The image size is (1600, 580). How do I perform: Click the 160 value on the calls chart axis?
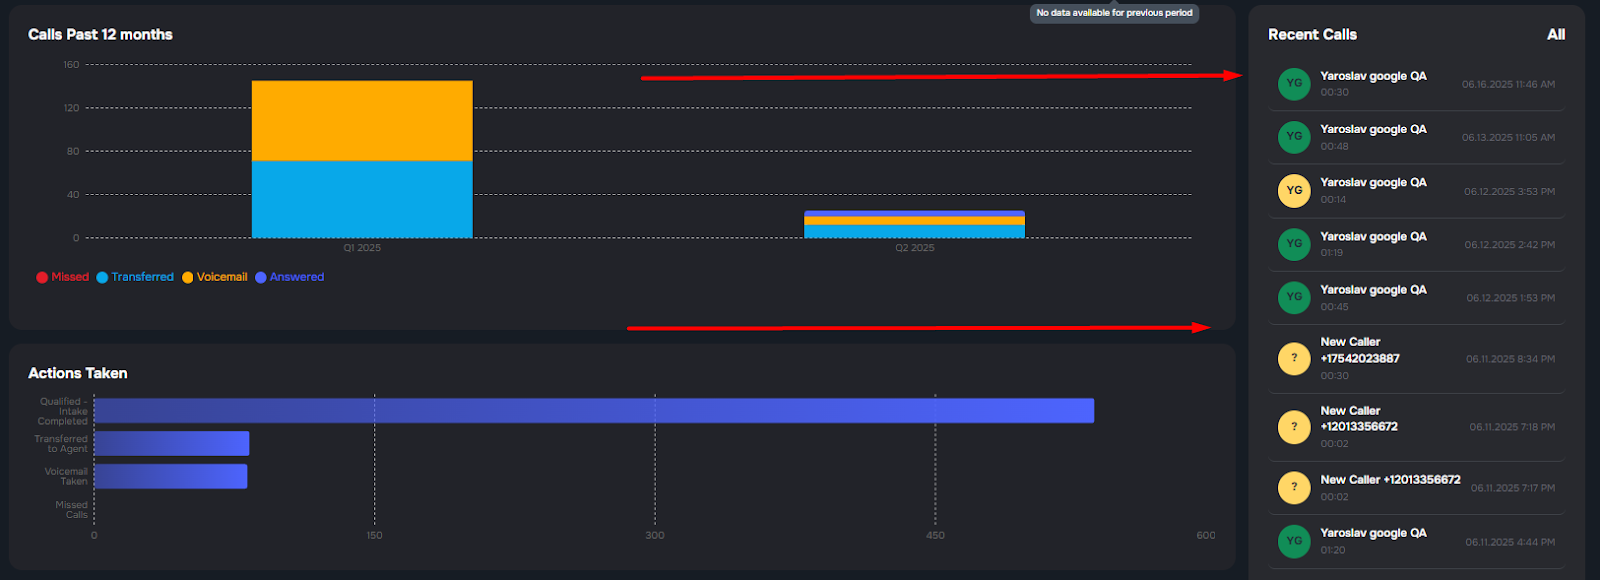pyautogui.click(x=71, y=64)
